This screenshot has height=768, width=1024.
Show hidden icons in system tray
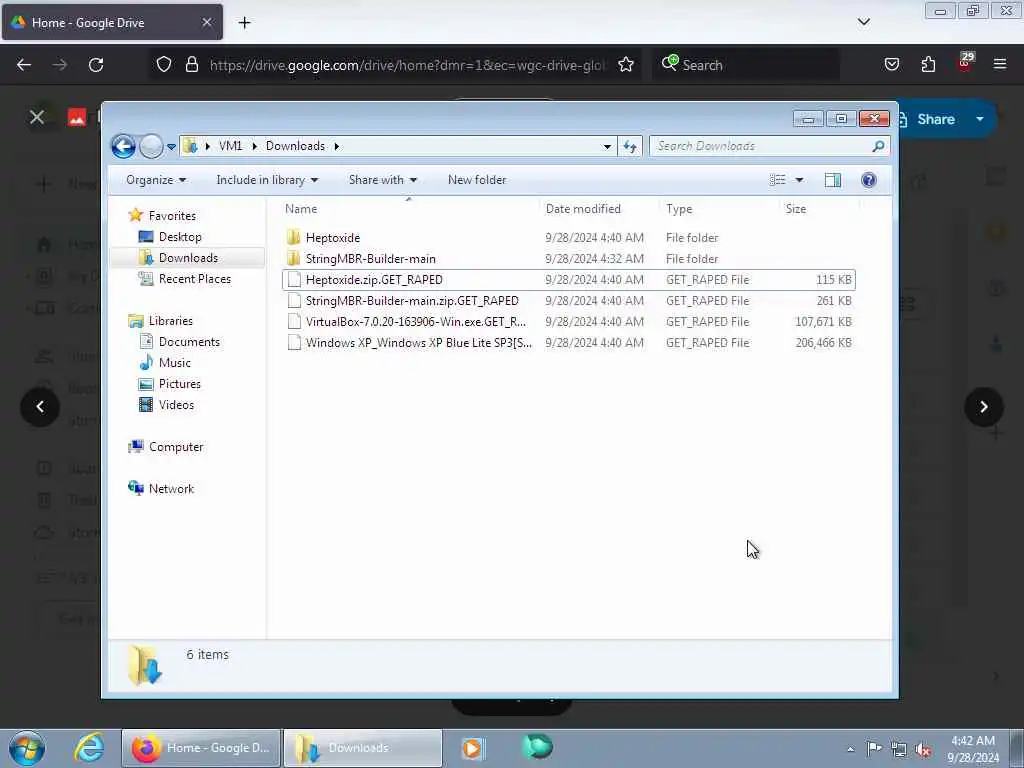click(x=850, y=749)
